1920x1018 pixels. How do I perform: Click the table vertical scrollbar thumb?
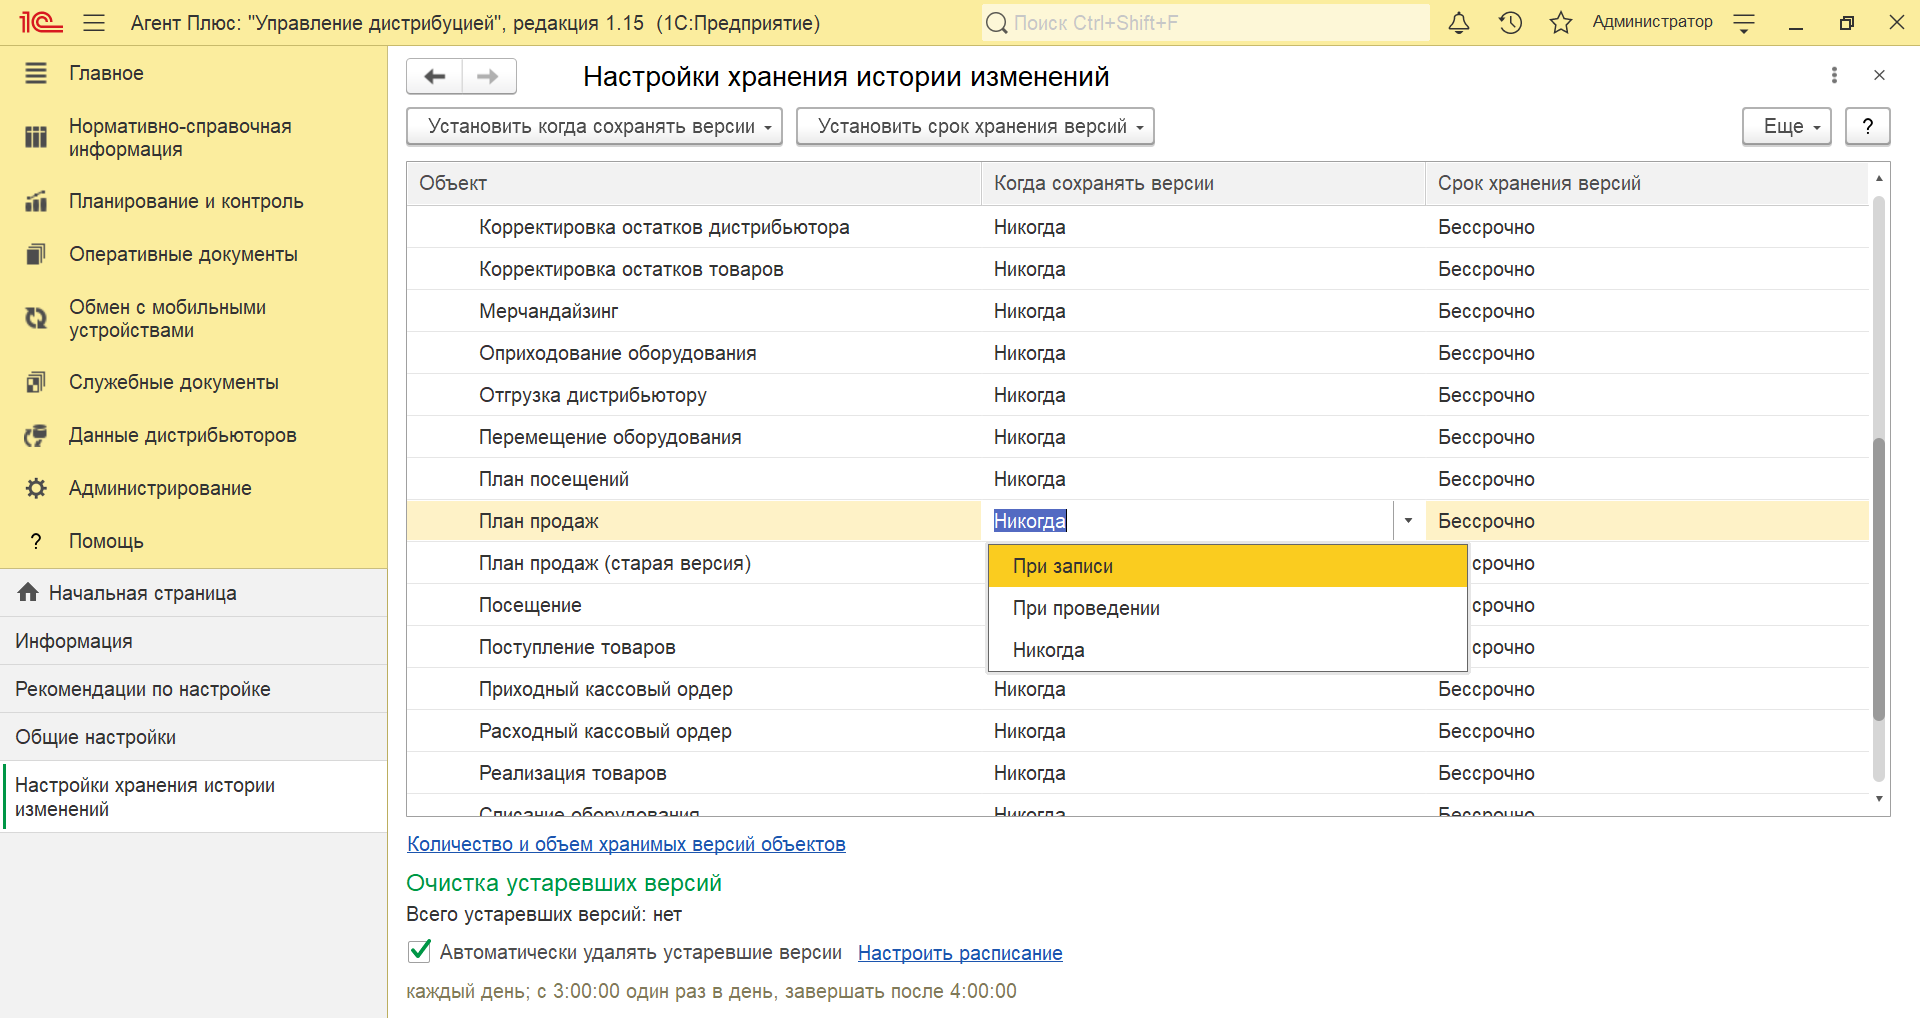click(1879, 578)
